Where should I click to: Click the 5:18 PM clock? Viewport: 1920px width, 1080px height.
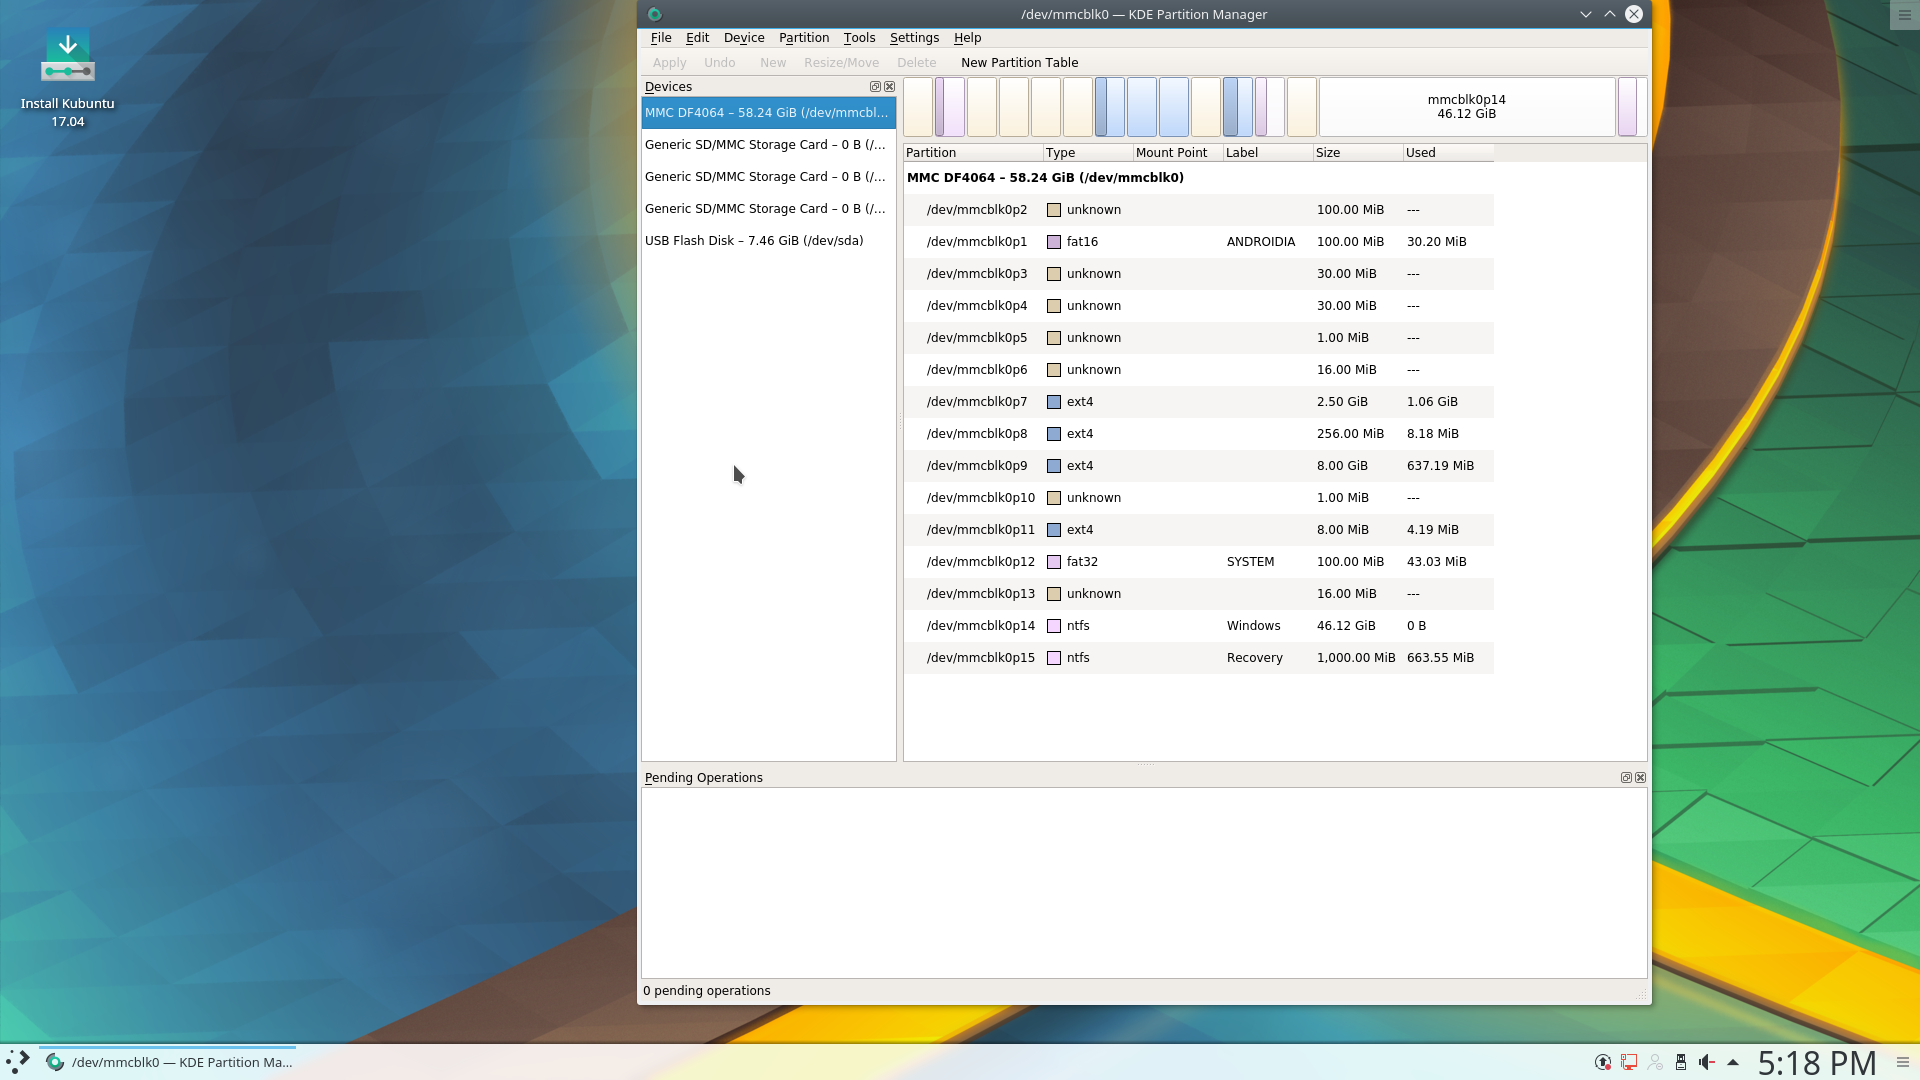tap(1817, 1062)
